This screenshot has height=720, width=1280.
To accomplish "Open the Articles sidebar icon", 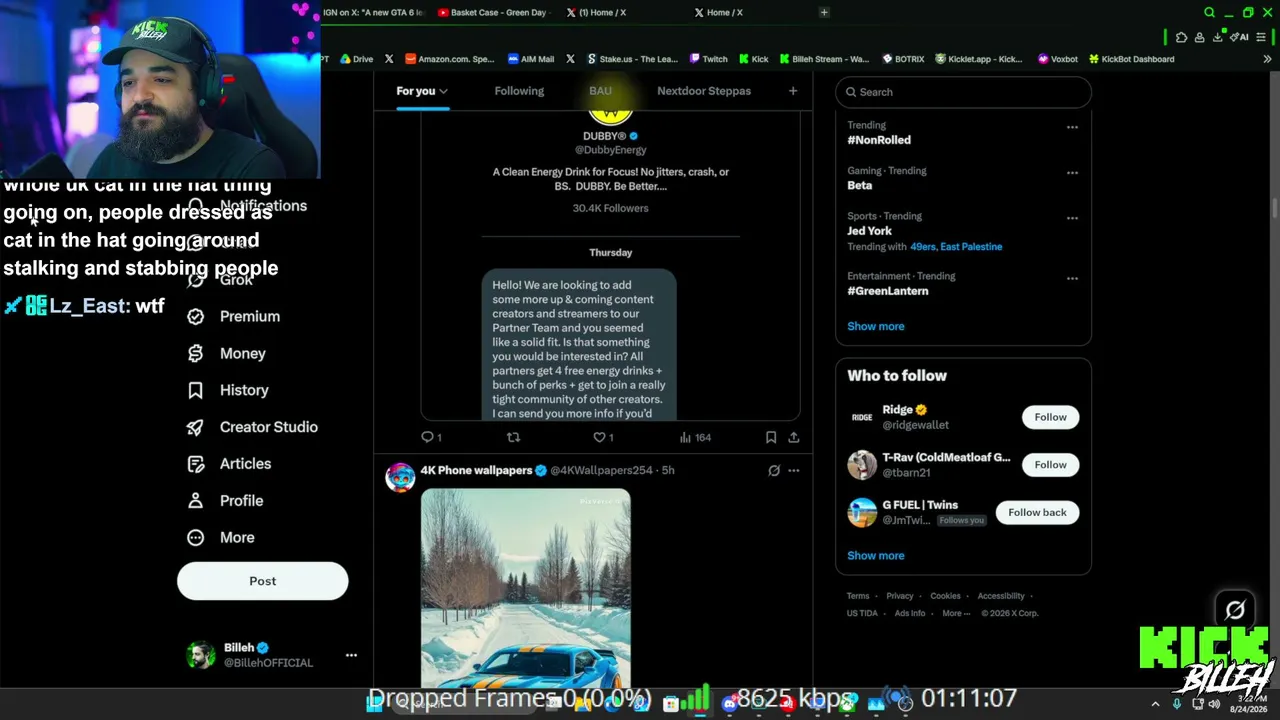I will tap(195, 464).
